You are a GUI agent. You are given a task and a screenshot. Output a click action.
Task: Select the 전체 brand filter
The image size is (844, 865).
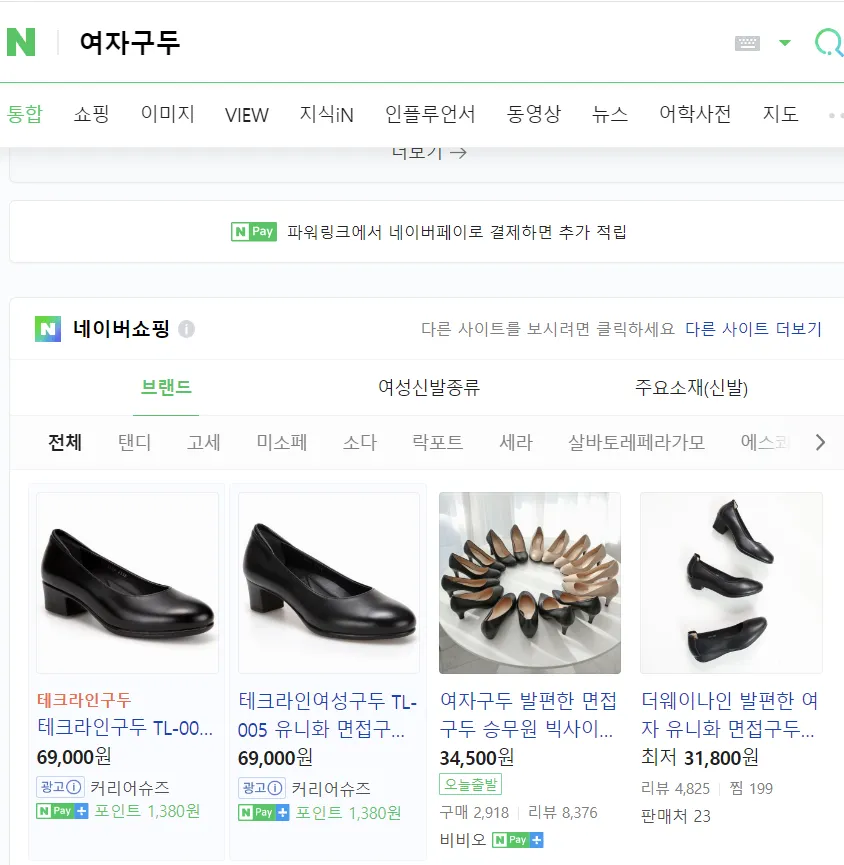[x=65, y=442]
